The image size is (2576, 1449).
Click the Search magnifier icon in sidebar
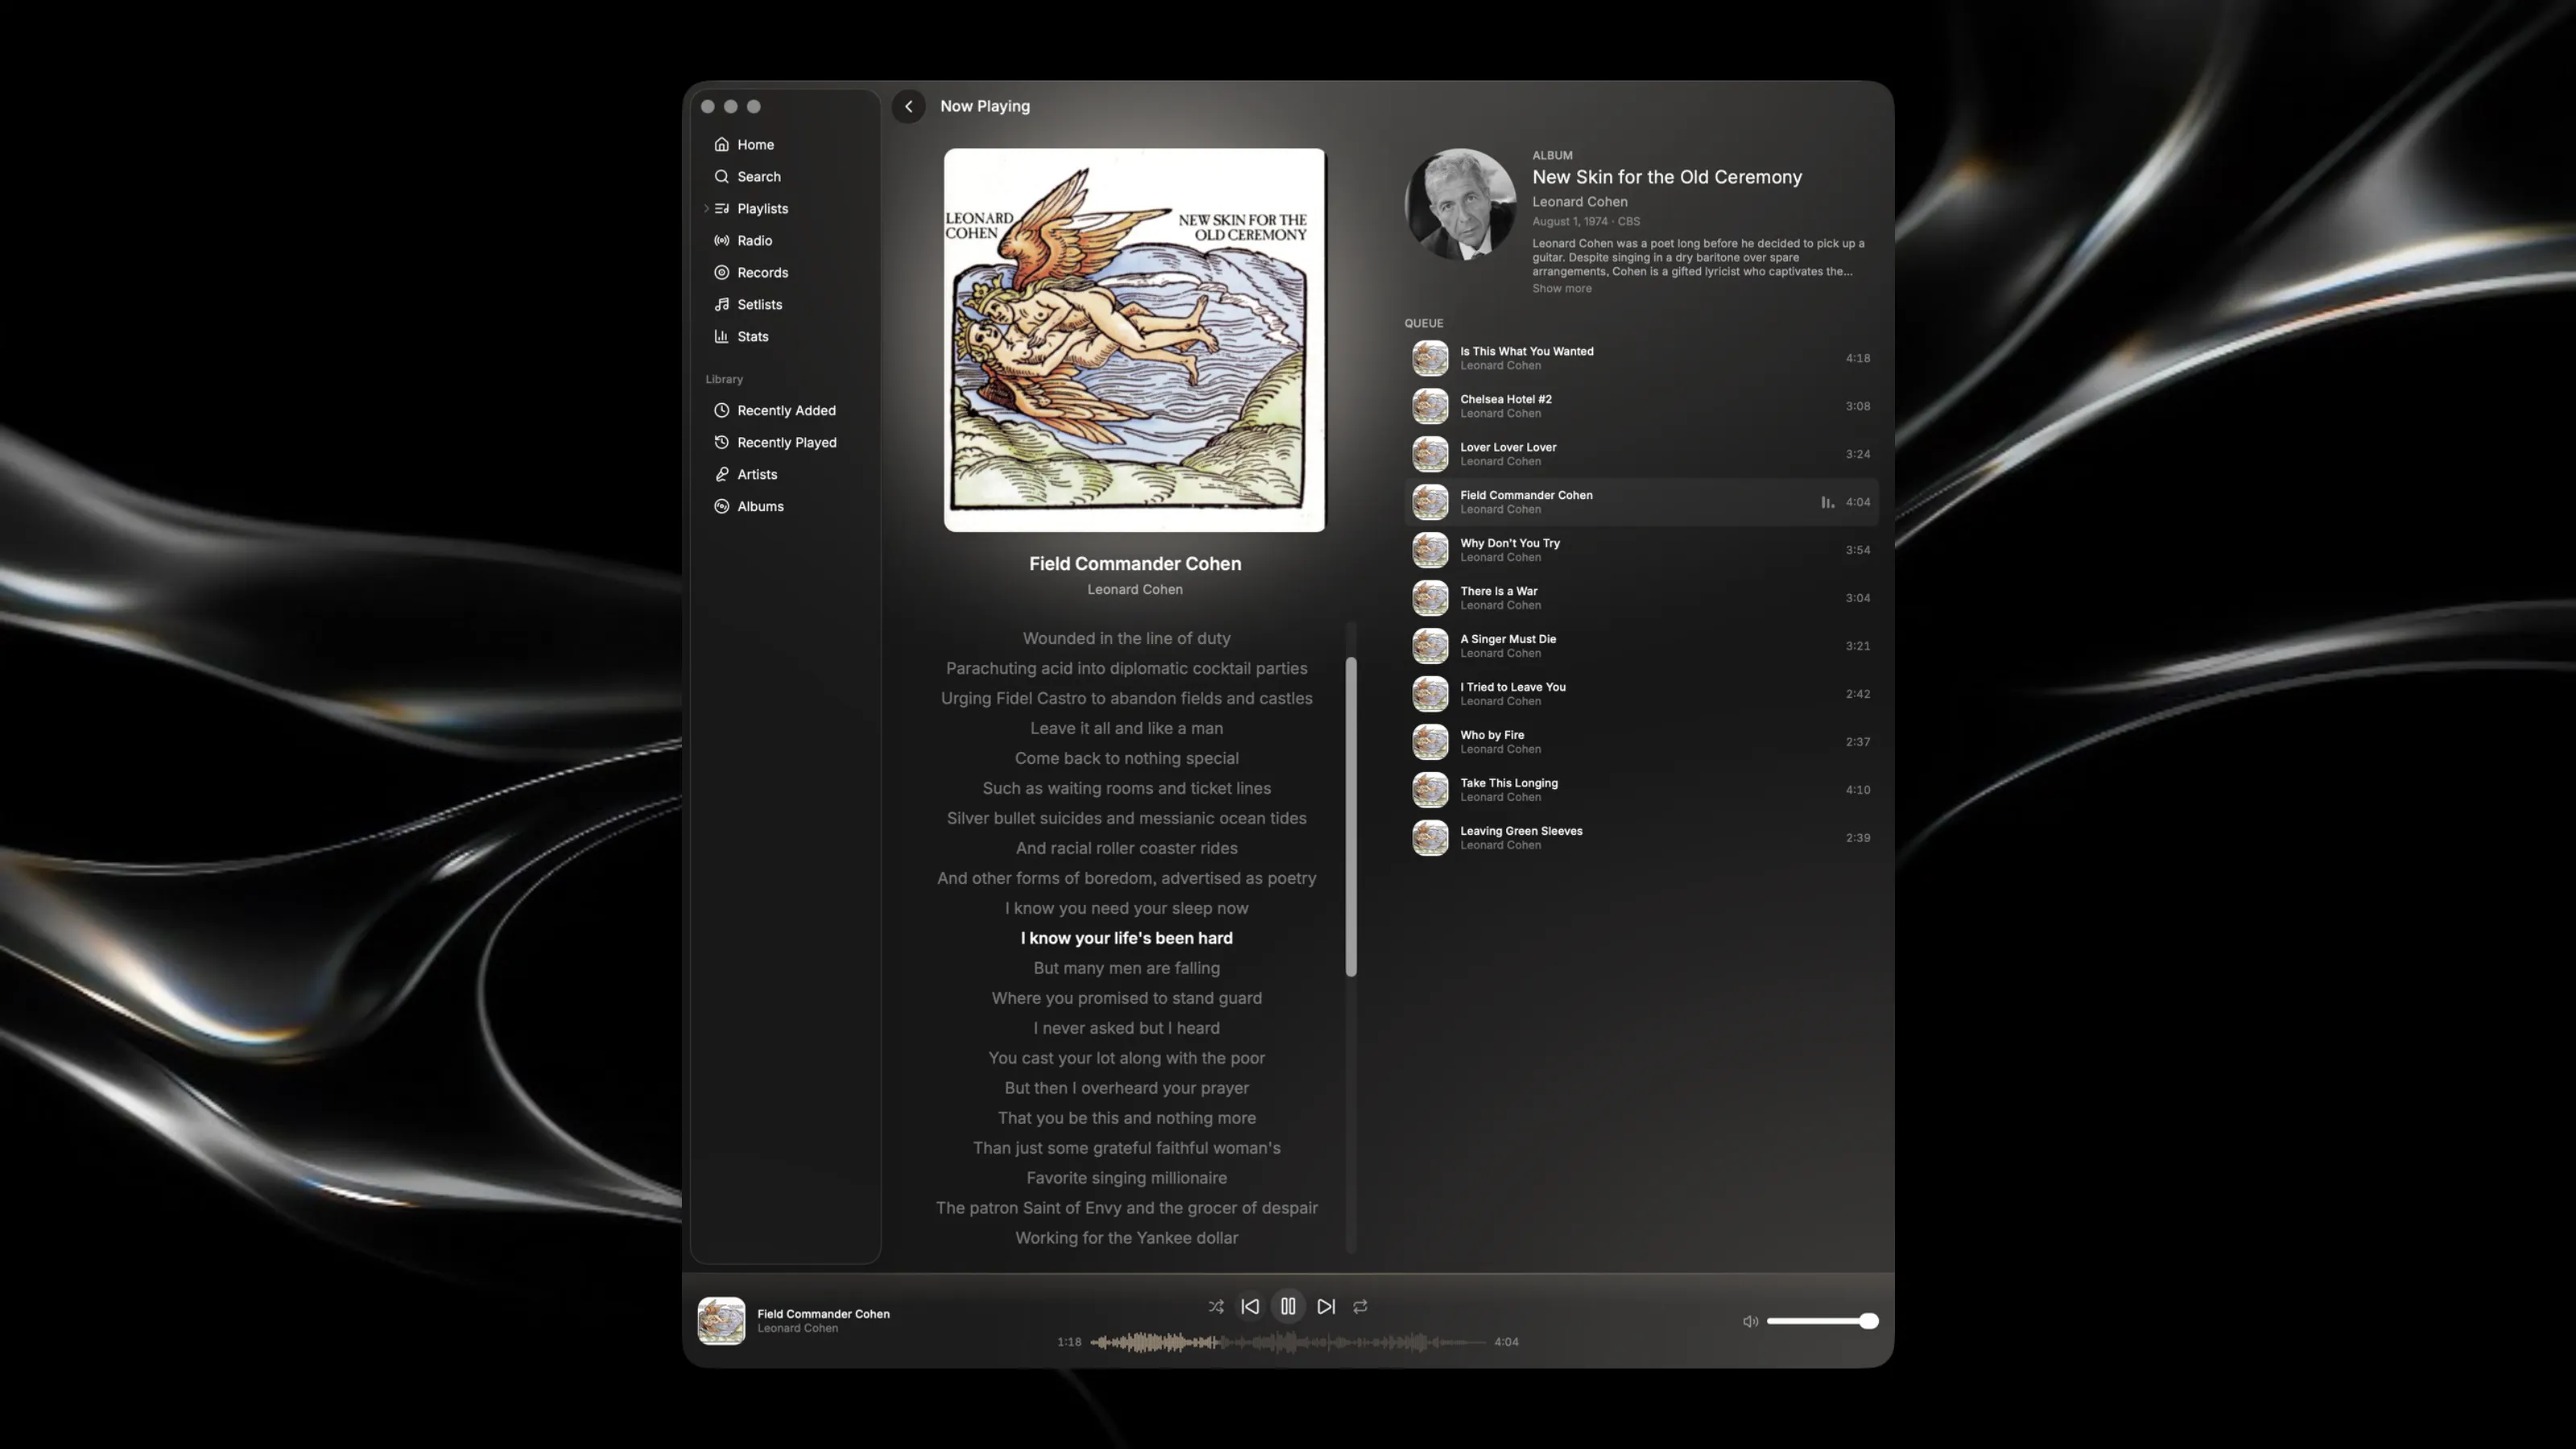[721, 176]
